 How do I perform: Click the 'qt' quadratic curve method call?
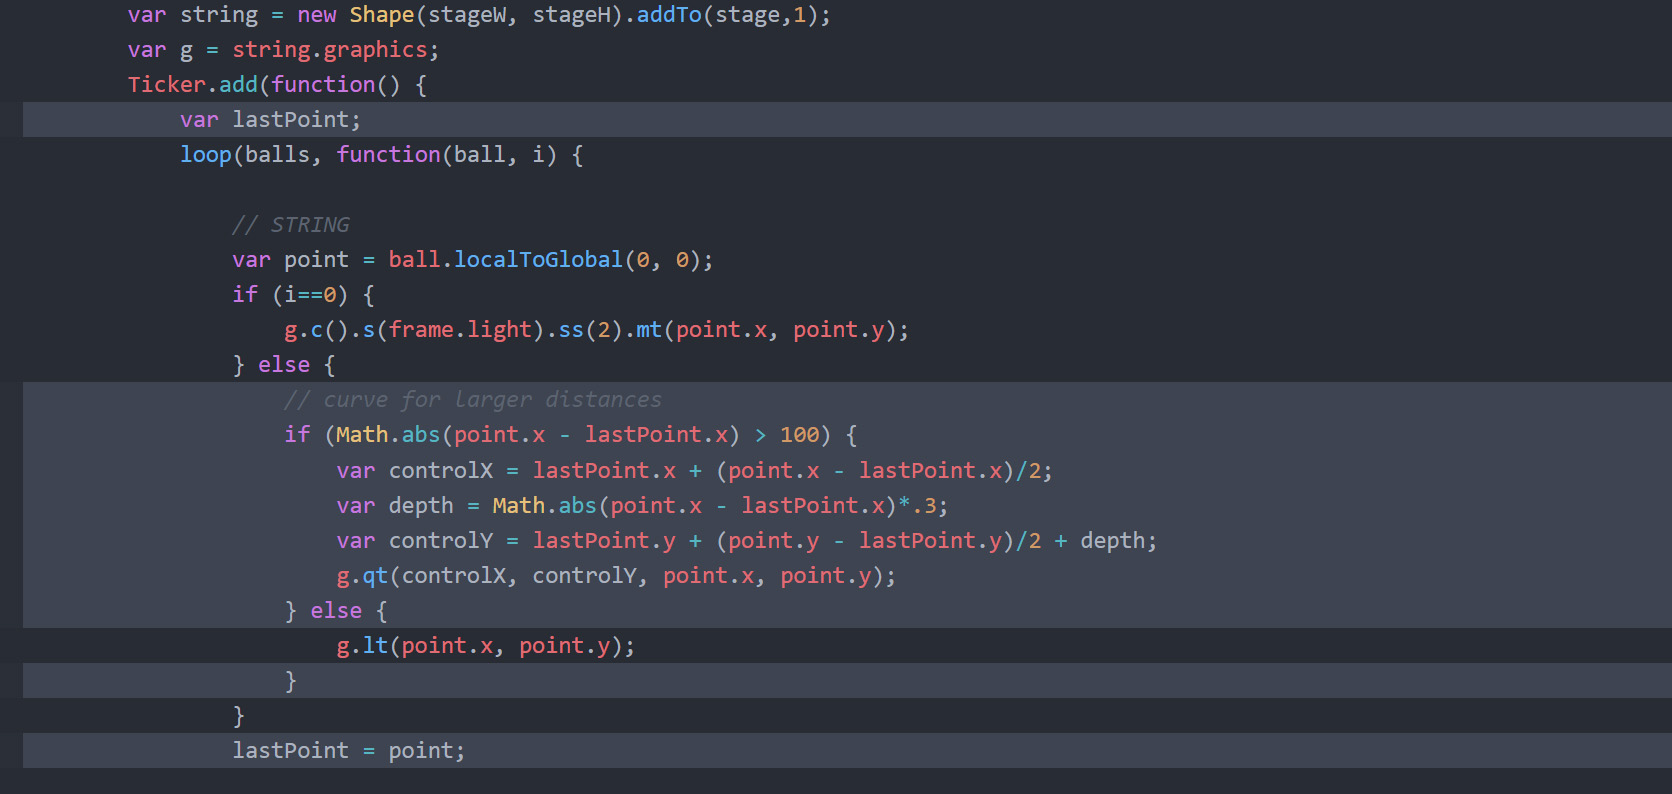(375, 576)
